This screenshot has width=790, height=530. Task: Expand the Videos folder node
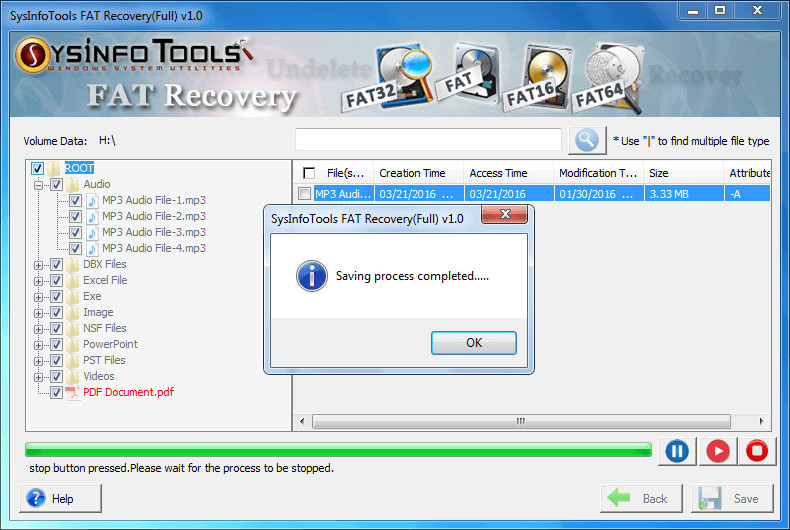tap(38, 377)
